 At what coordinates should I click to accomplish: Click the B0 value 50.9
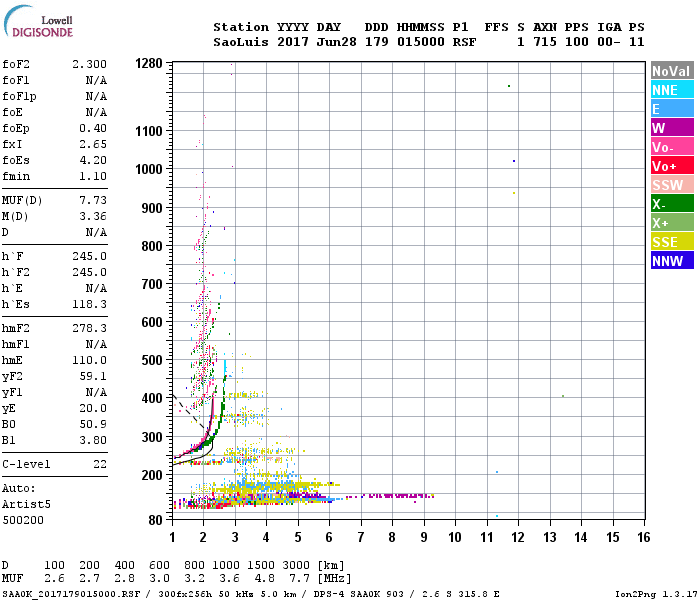[x=93, y=425]
